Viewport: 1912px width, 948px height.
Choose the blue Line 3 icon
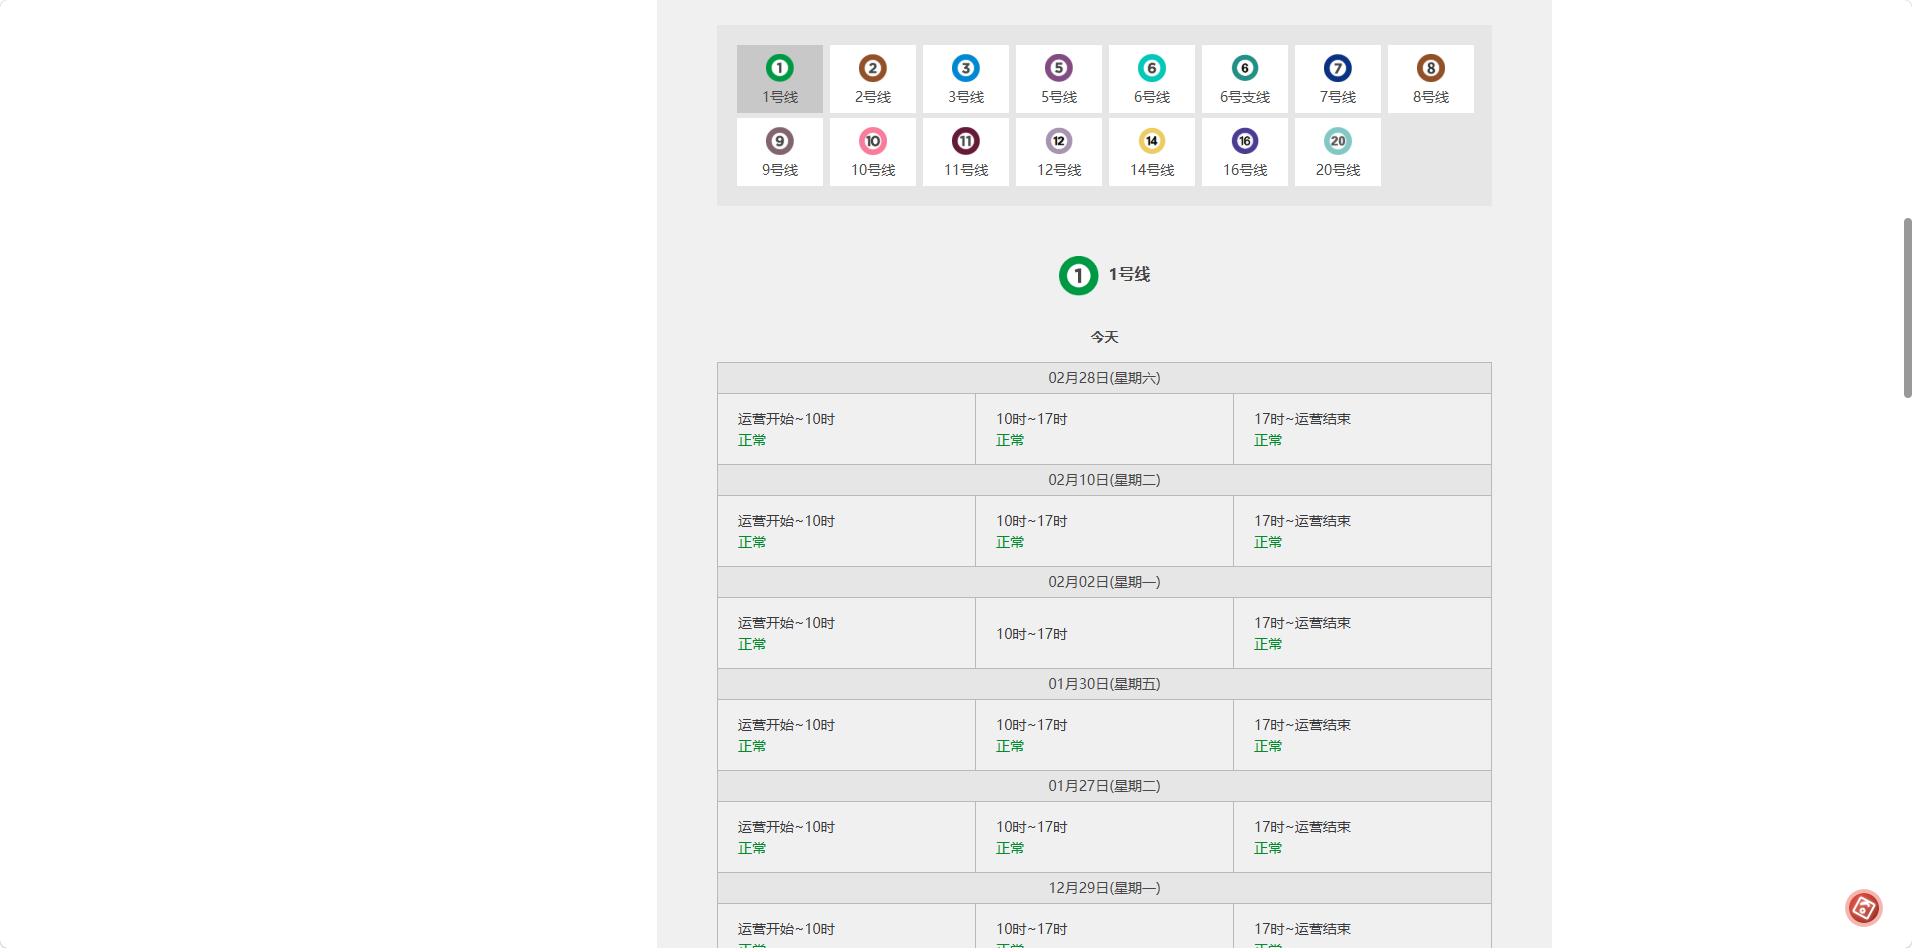965,69
